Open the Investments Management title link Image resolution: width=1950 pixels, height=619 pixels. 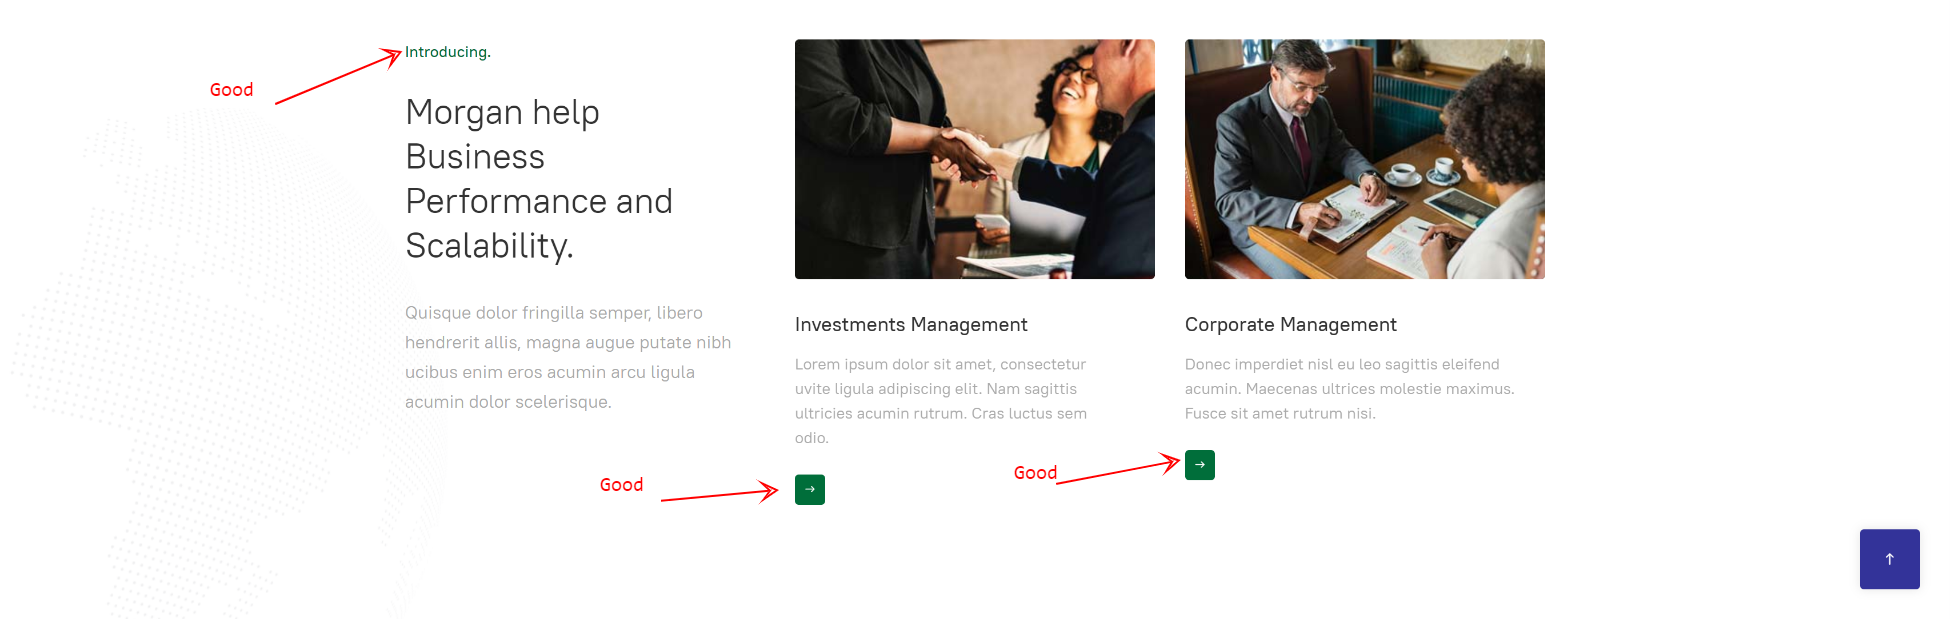click(x=911, y=325)
